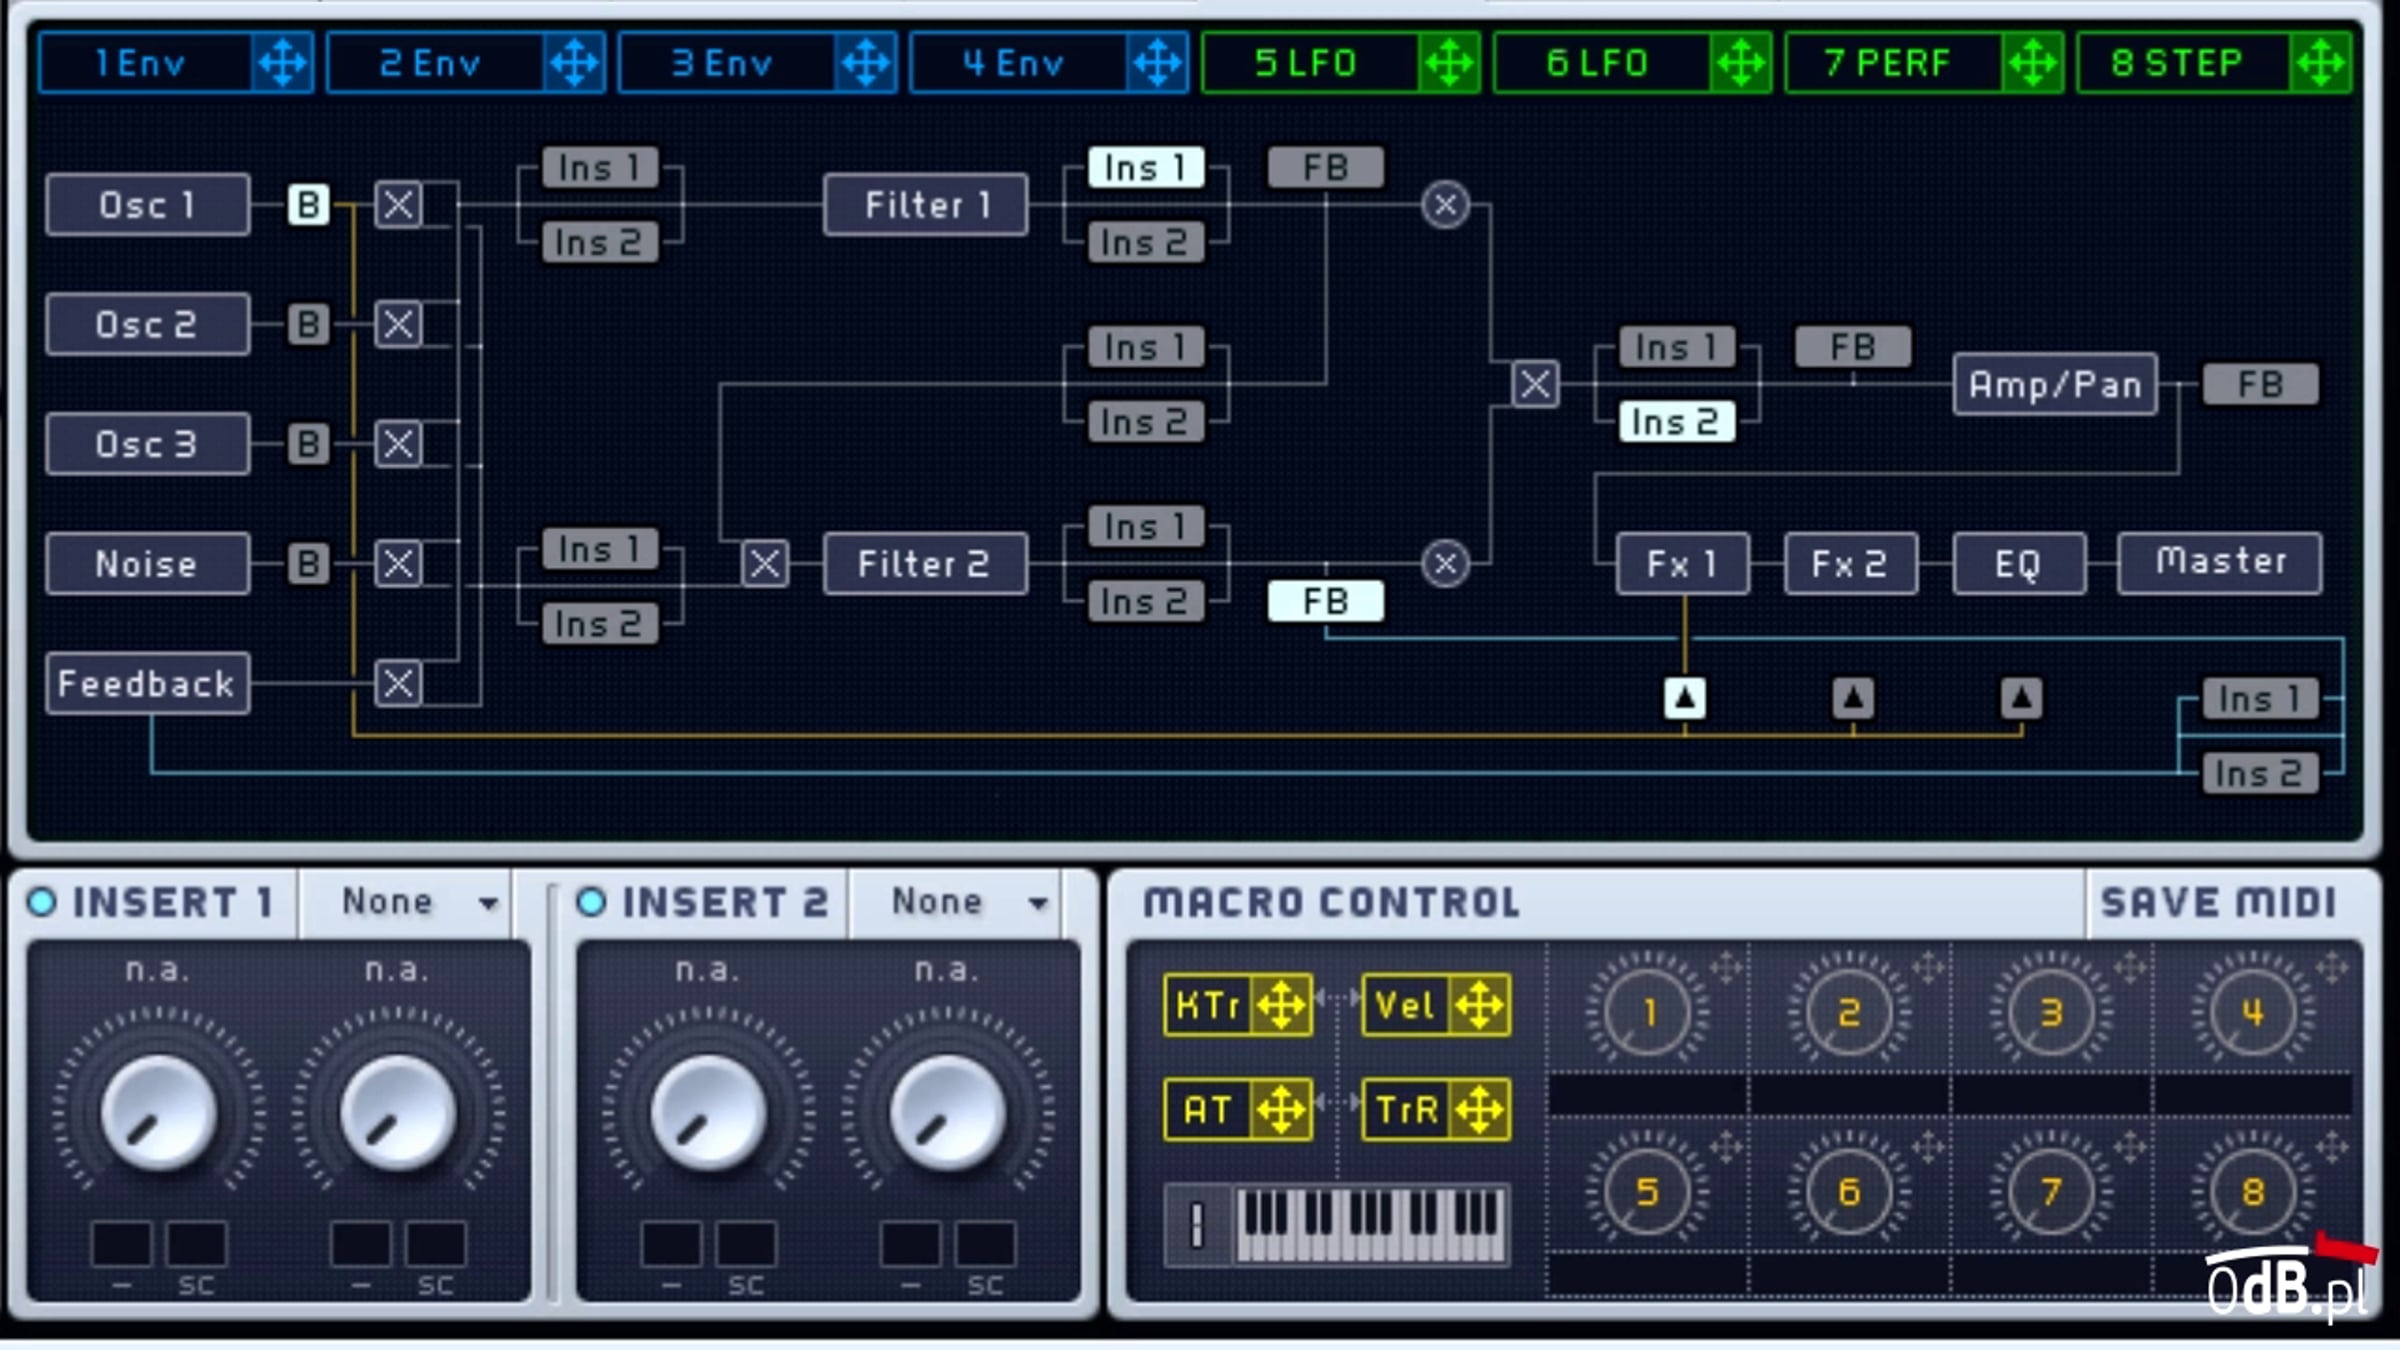Click the mini keyboard in Macro Control
This screenshot has height=1350, width=2400.
[1370, 1223]
